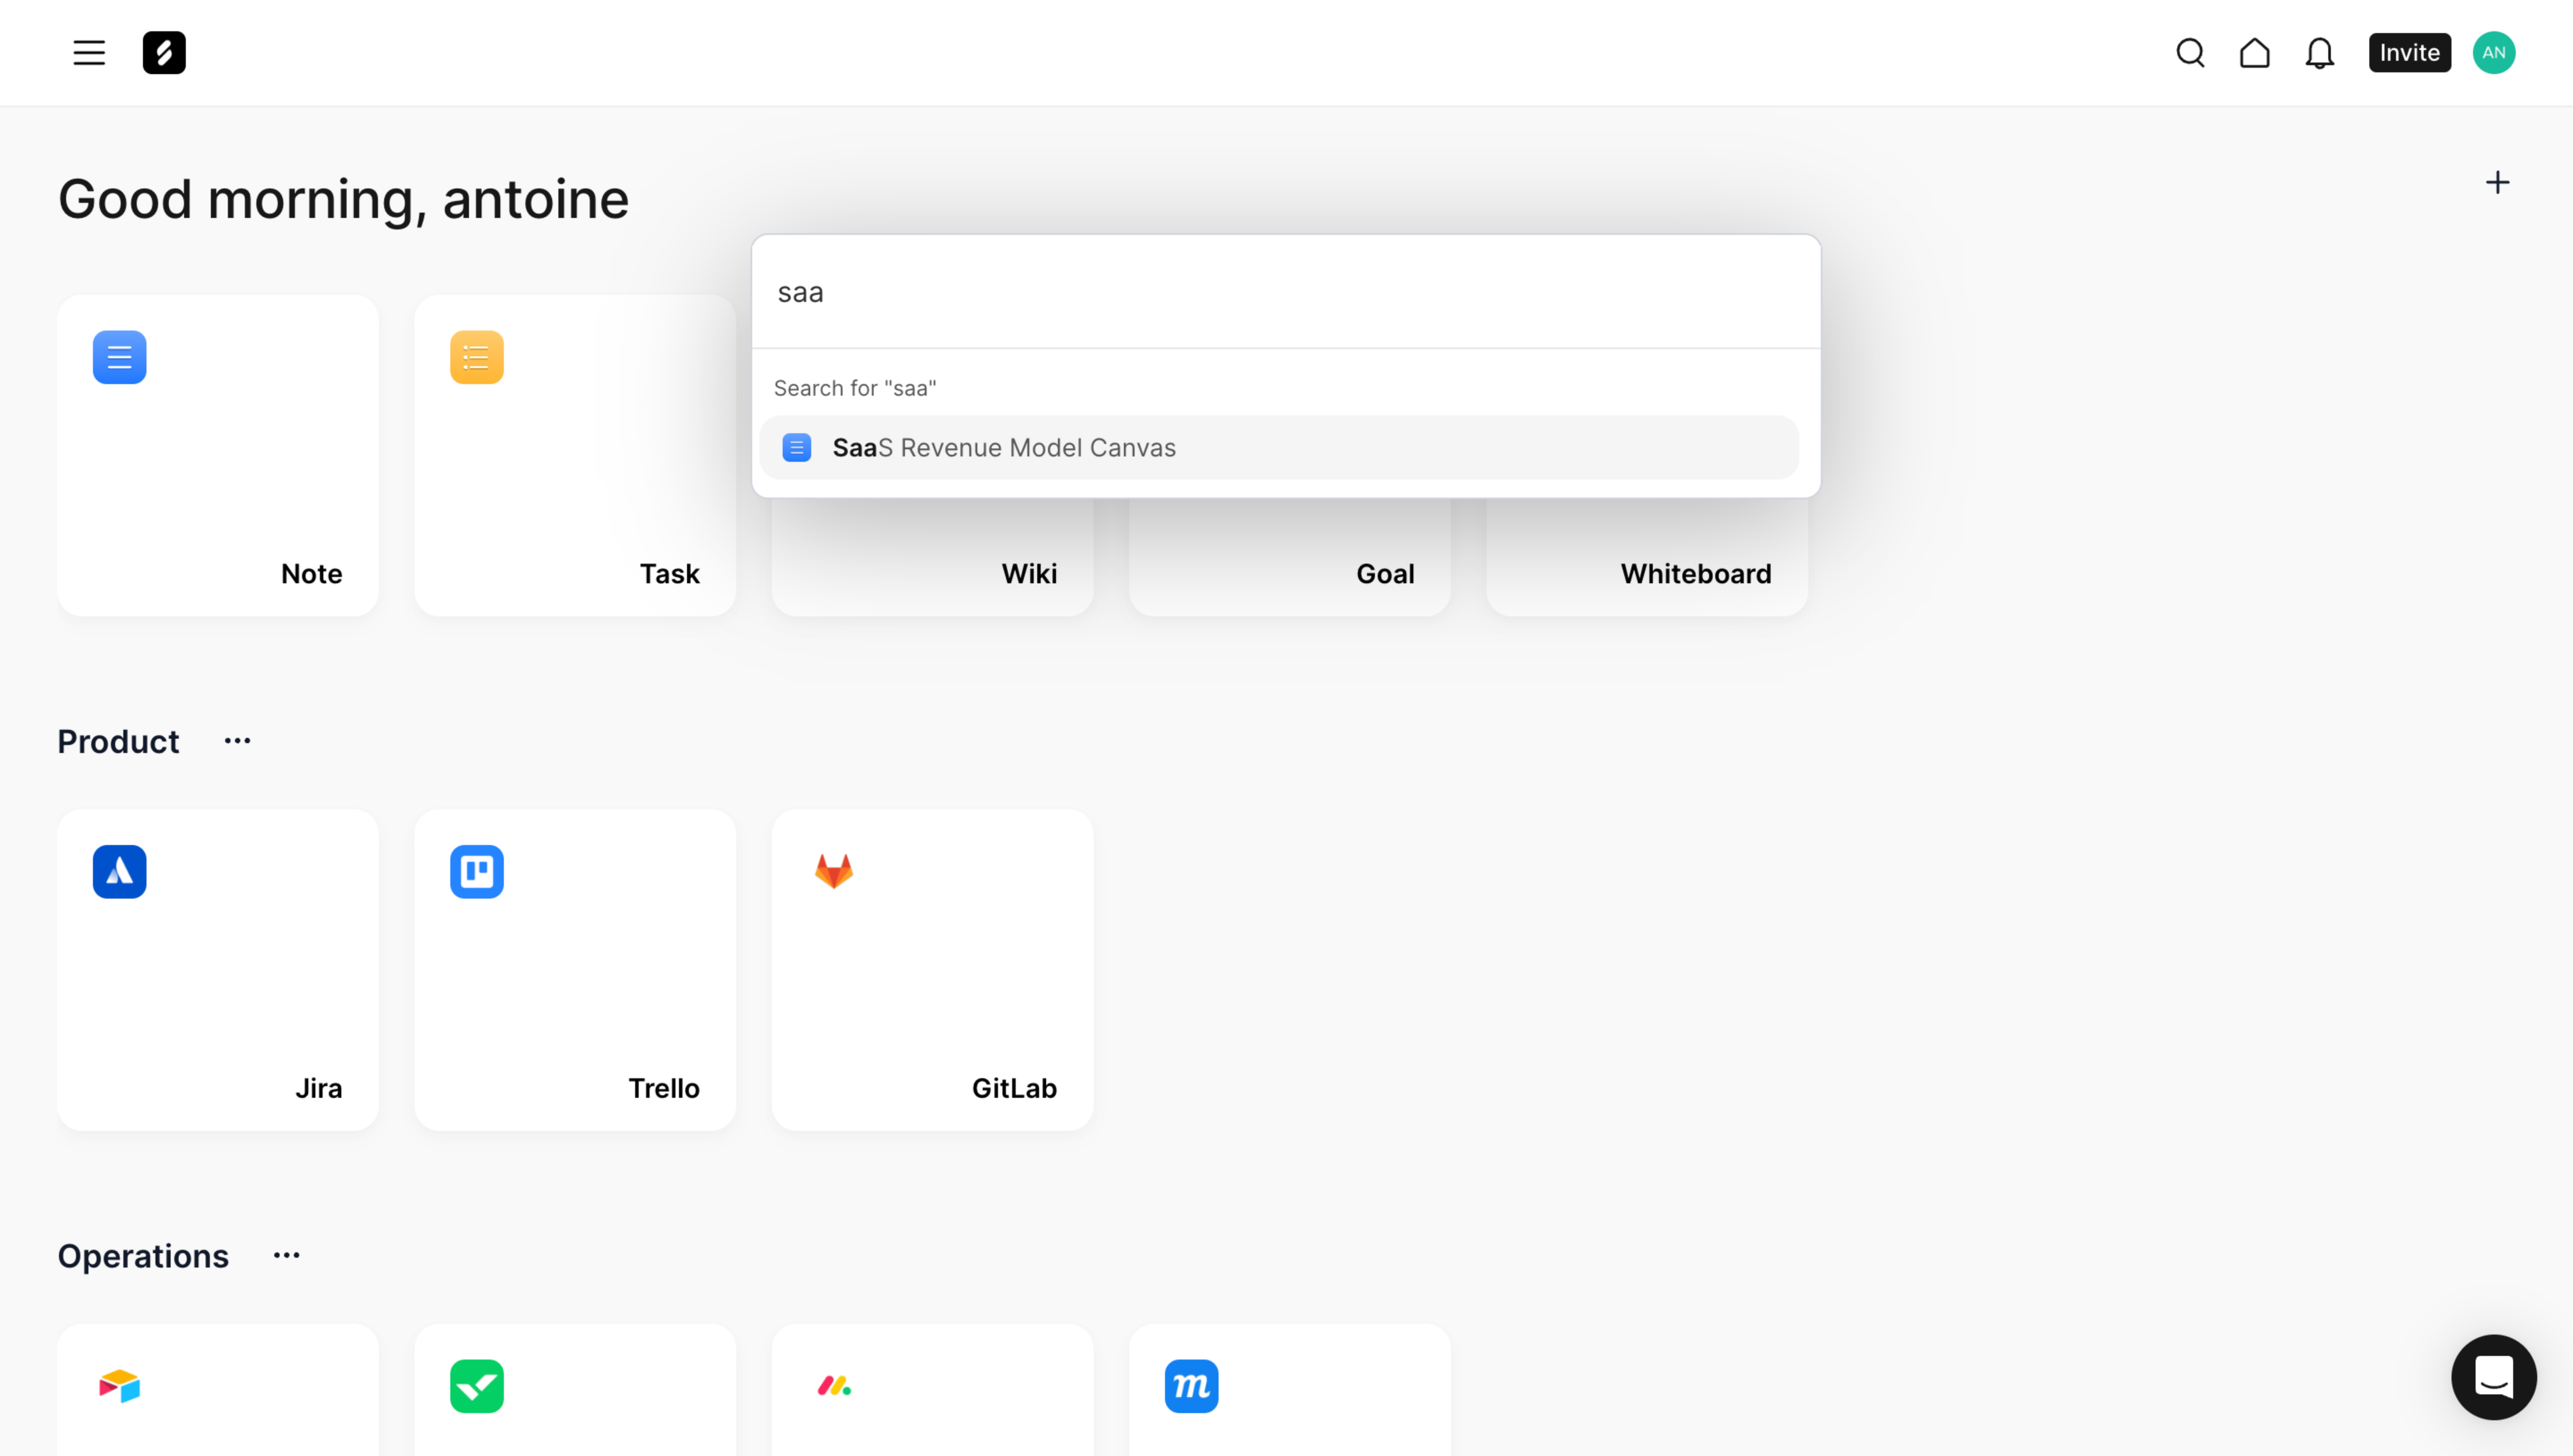Open the hamburger menu
Viewport: 2573px width, 1456px height.
point(89,53)
